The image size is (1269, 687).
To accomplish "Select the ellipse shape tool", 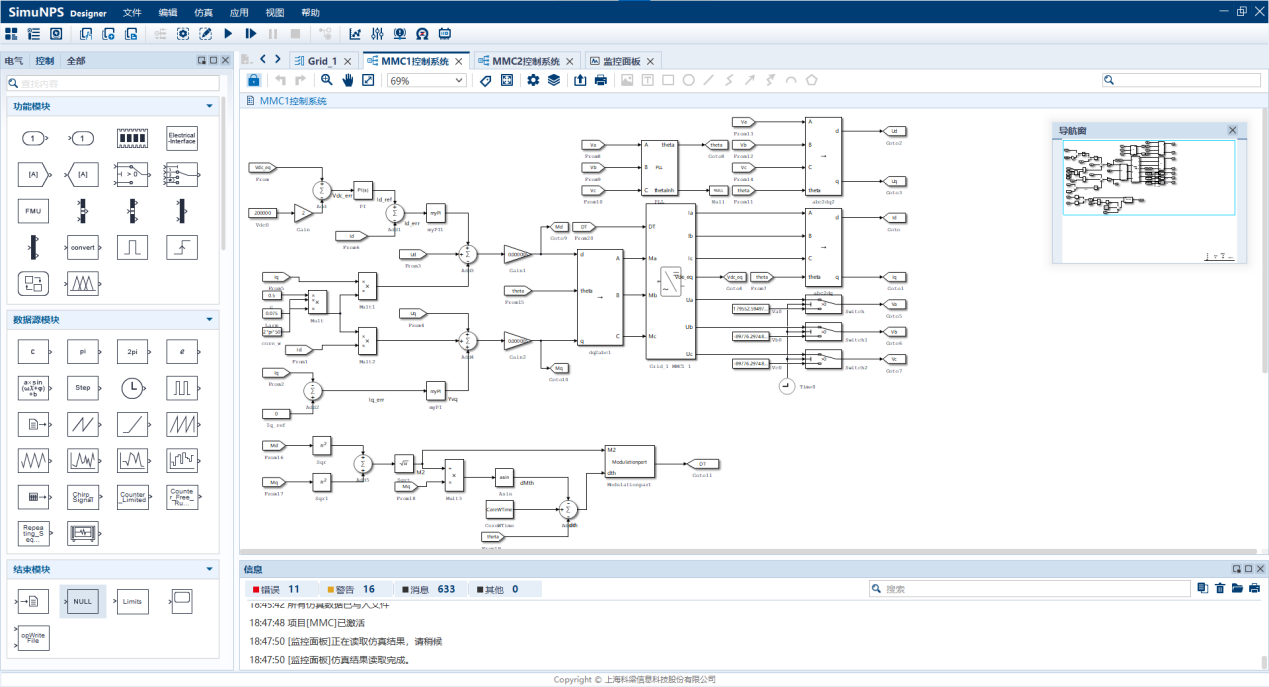I will (689, 80).
